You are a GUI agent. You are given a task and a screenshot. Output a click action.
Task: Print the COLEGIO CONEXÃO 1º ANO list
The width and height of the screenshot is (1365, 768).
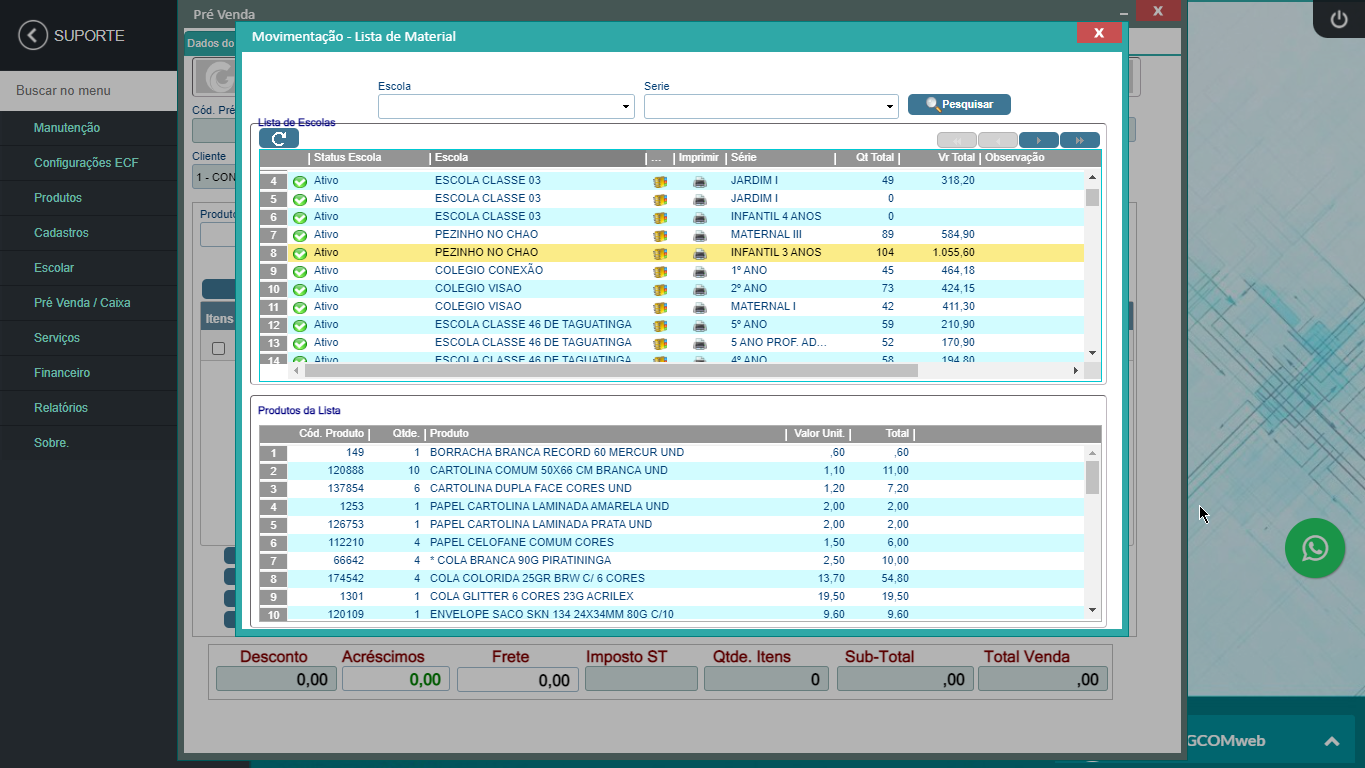700,271
